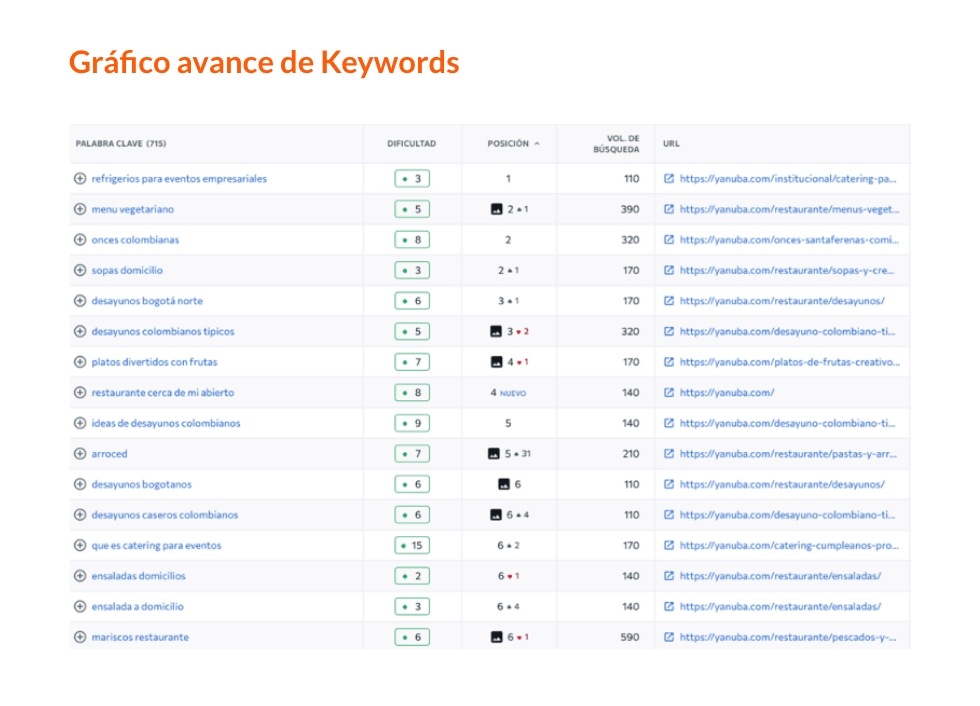Open URL link https://yanuba.com/
Viewport: 980px width, 706px height.
(x=727, y=392)
